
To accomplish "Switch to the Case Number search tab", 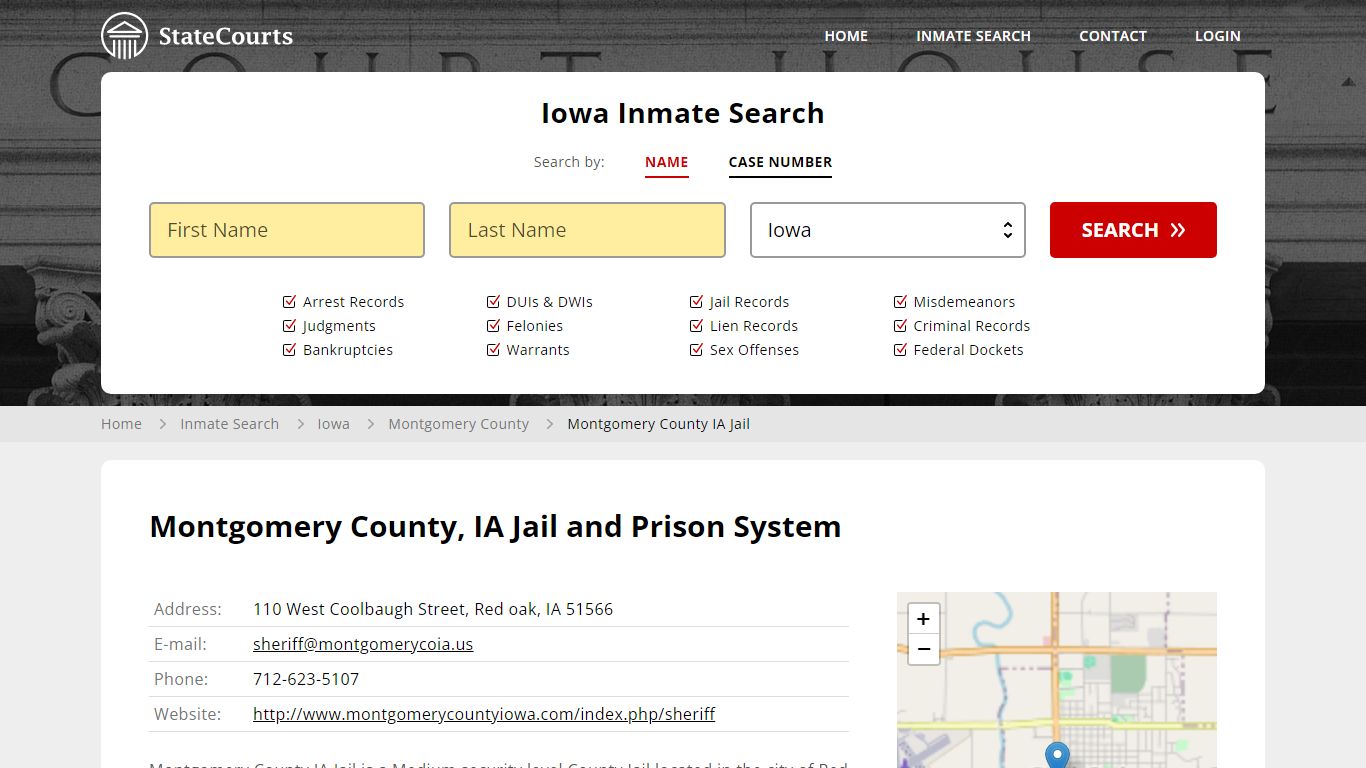I will 780,162.
